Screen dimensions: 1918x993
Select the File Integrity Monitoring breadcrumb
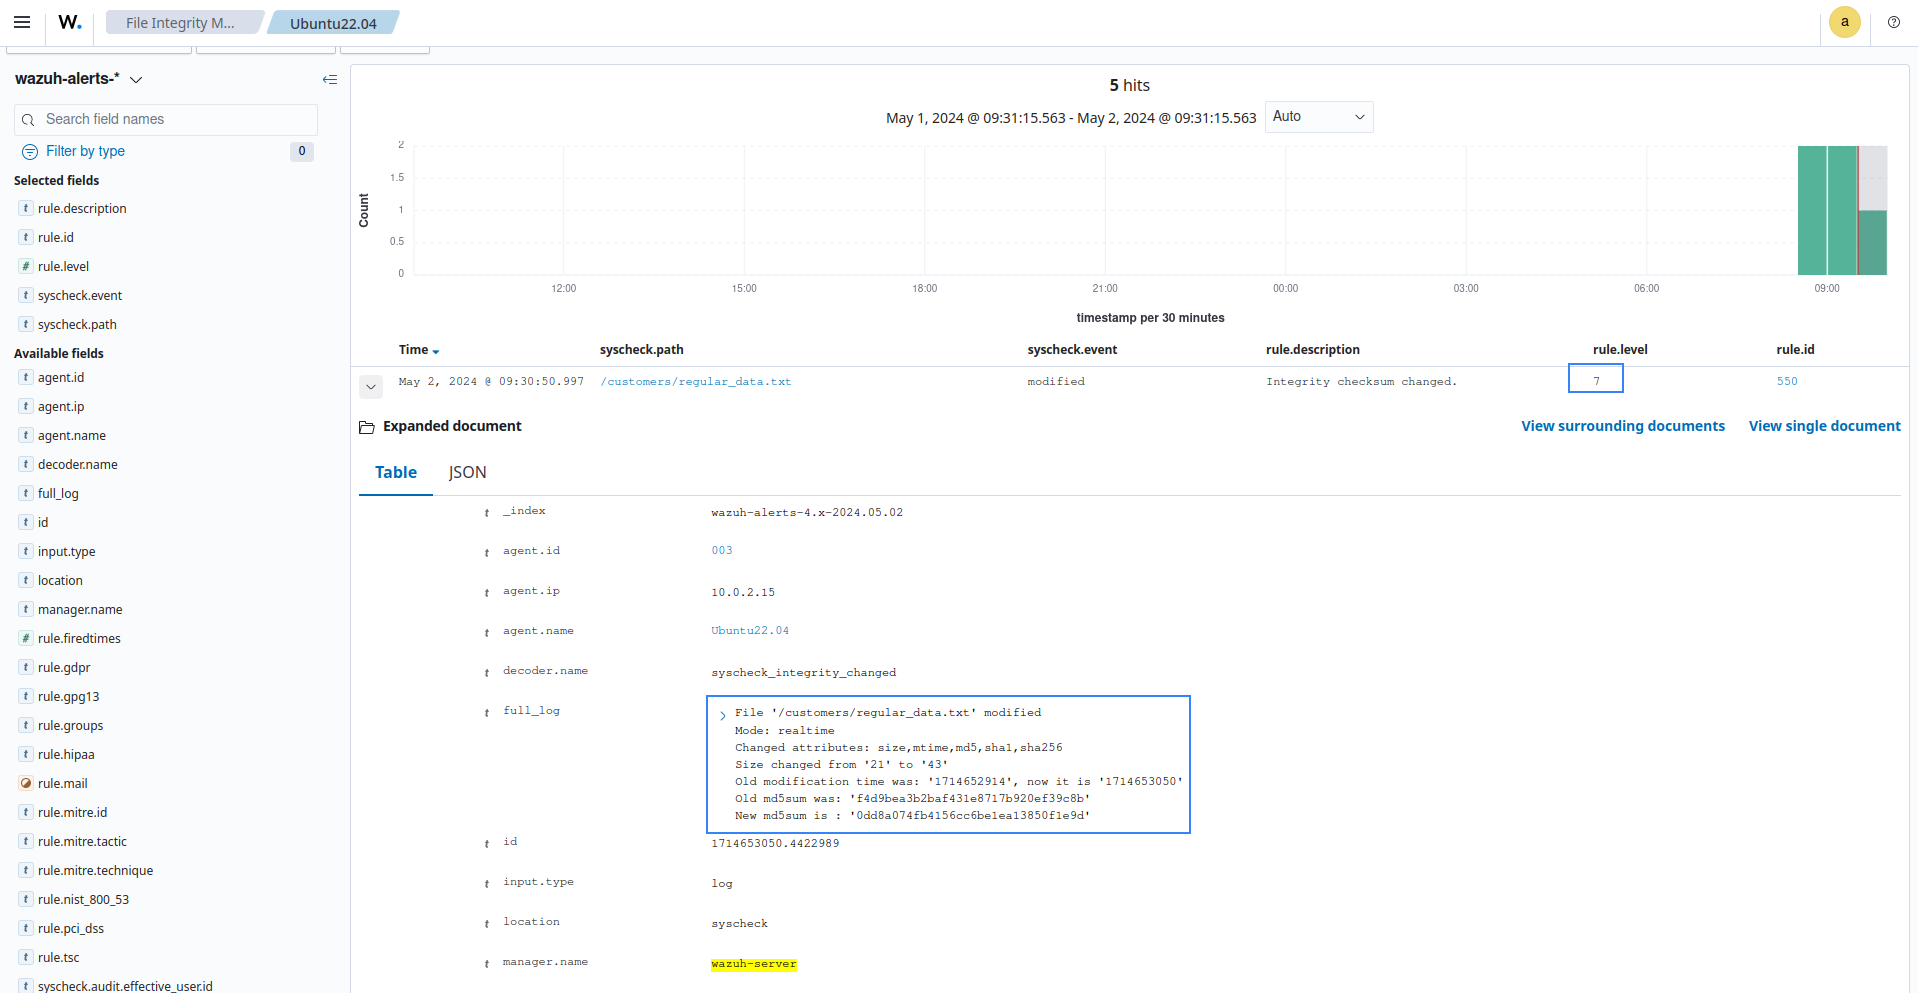[x=181, y=23]
